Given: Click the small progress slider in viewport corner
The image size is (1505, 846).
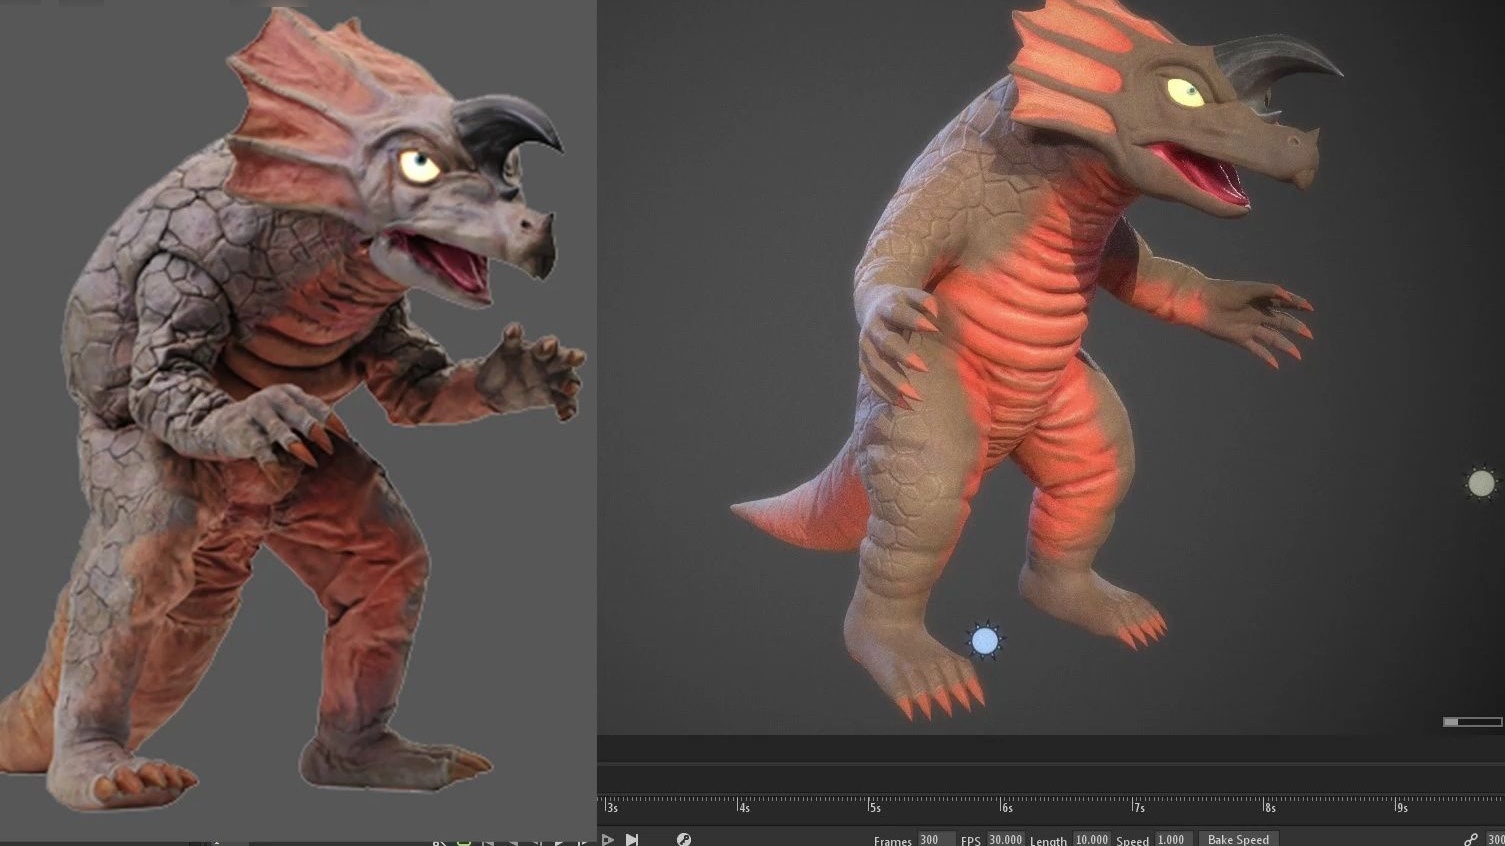Looking at the screenshot, I should click(x=1472, y=722).
